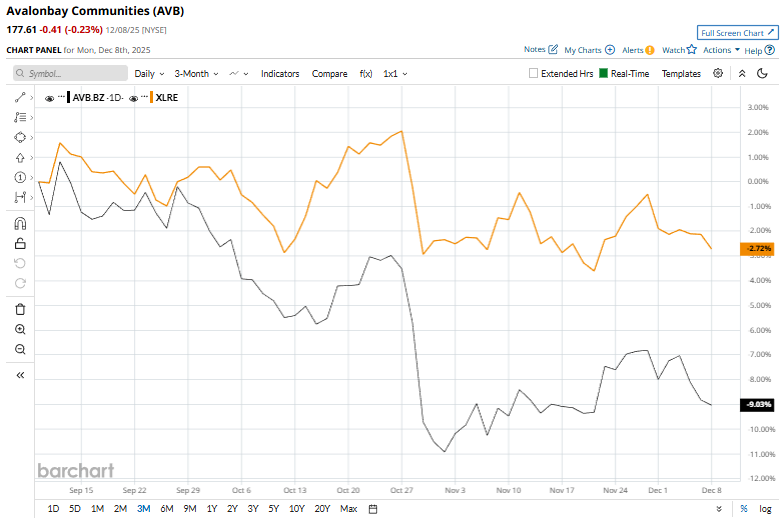Screen dimensions: 781x525
Task: Enable the Extended Hrs checkbox
Action: (533, 73)
